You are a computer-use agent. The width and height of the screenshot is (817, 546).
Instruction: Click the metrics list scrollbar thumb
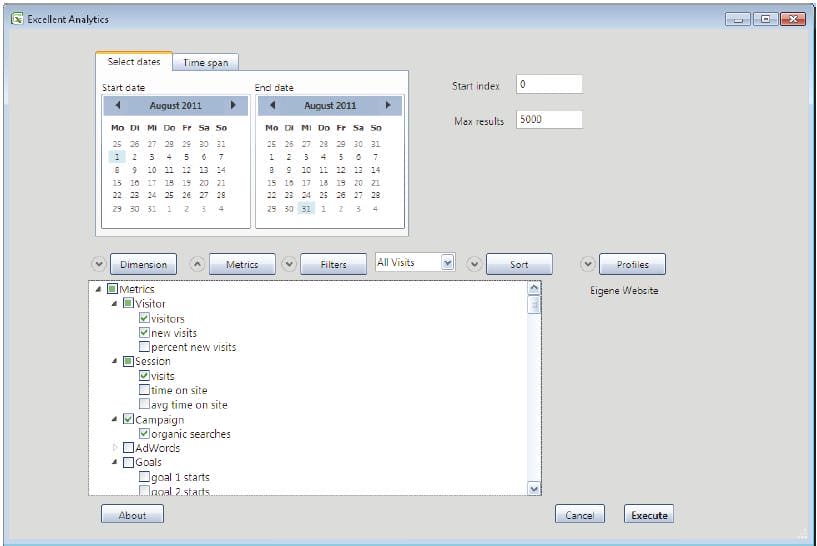pos(534,305)
